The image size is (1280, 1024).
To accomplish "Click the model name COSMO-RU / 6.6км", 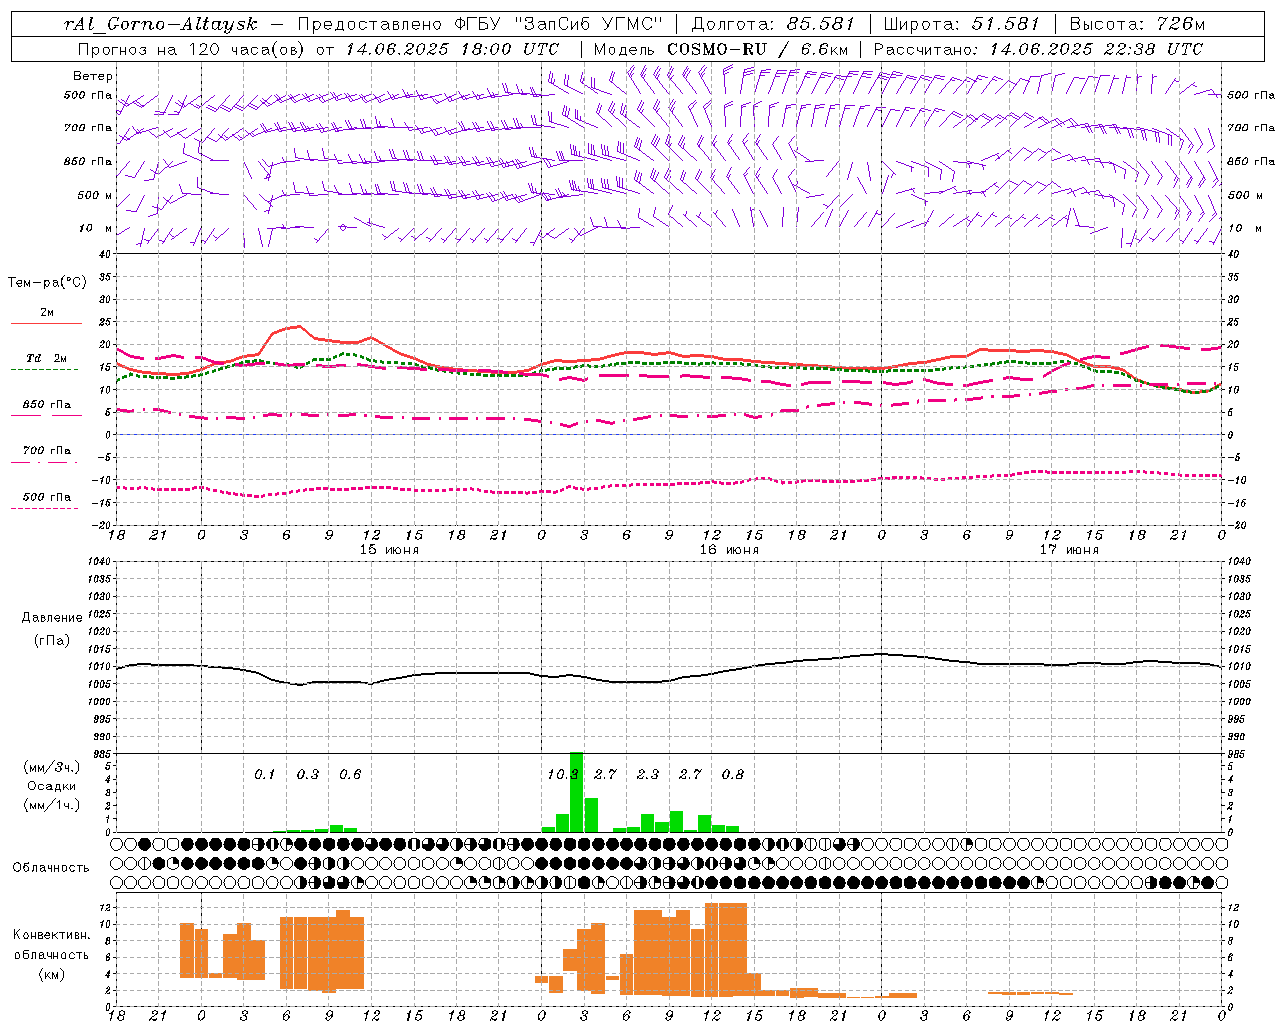I will coord(758,48).
